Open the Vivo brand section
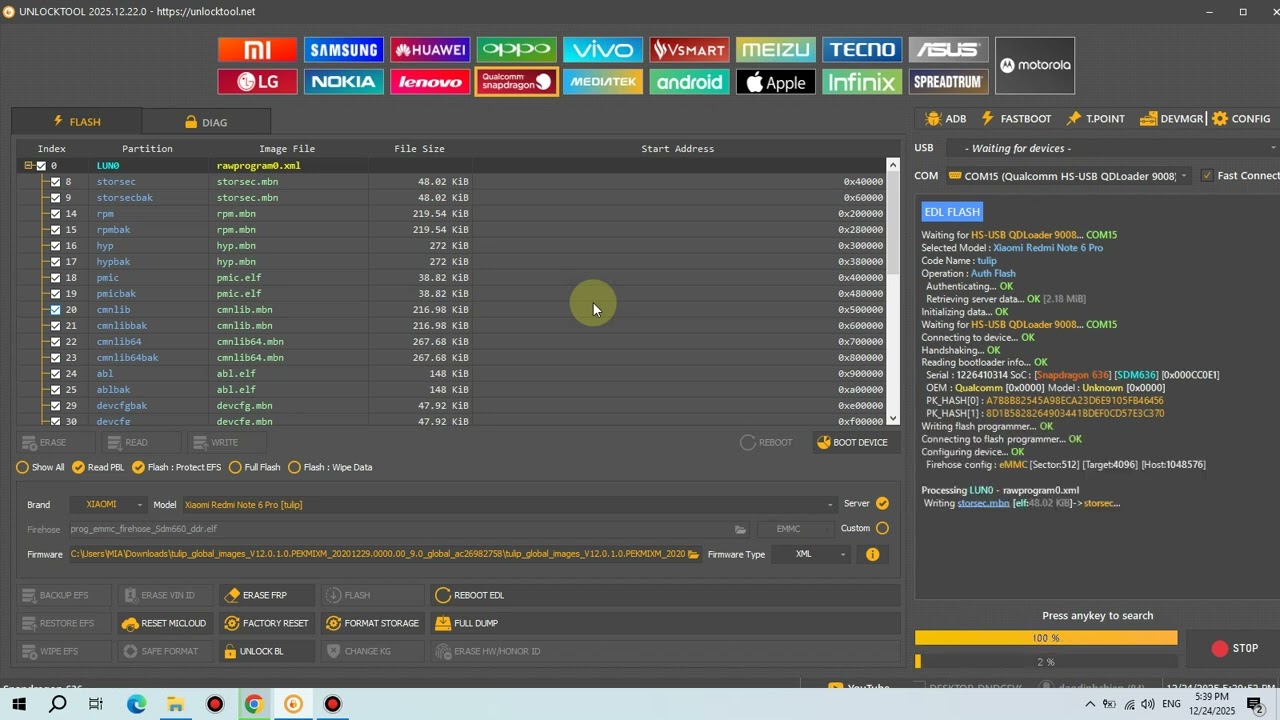 603,50
